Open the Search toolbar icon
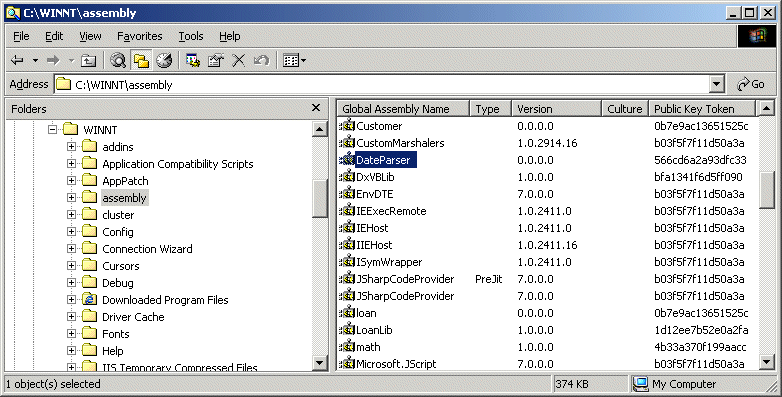This screenshot has height=397, width=782. point(118,60)
